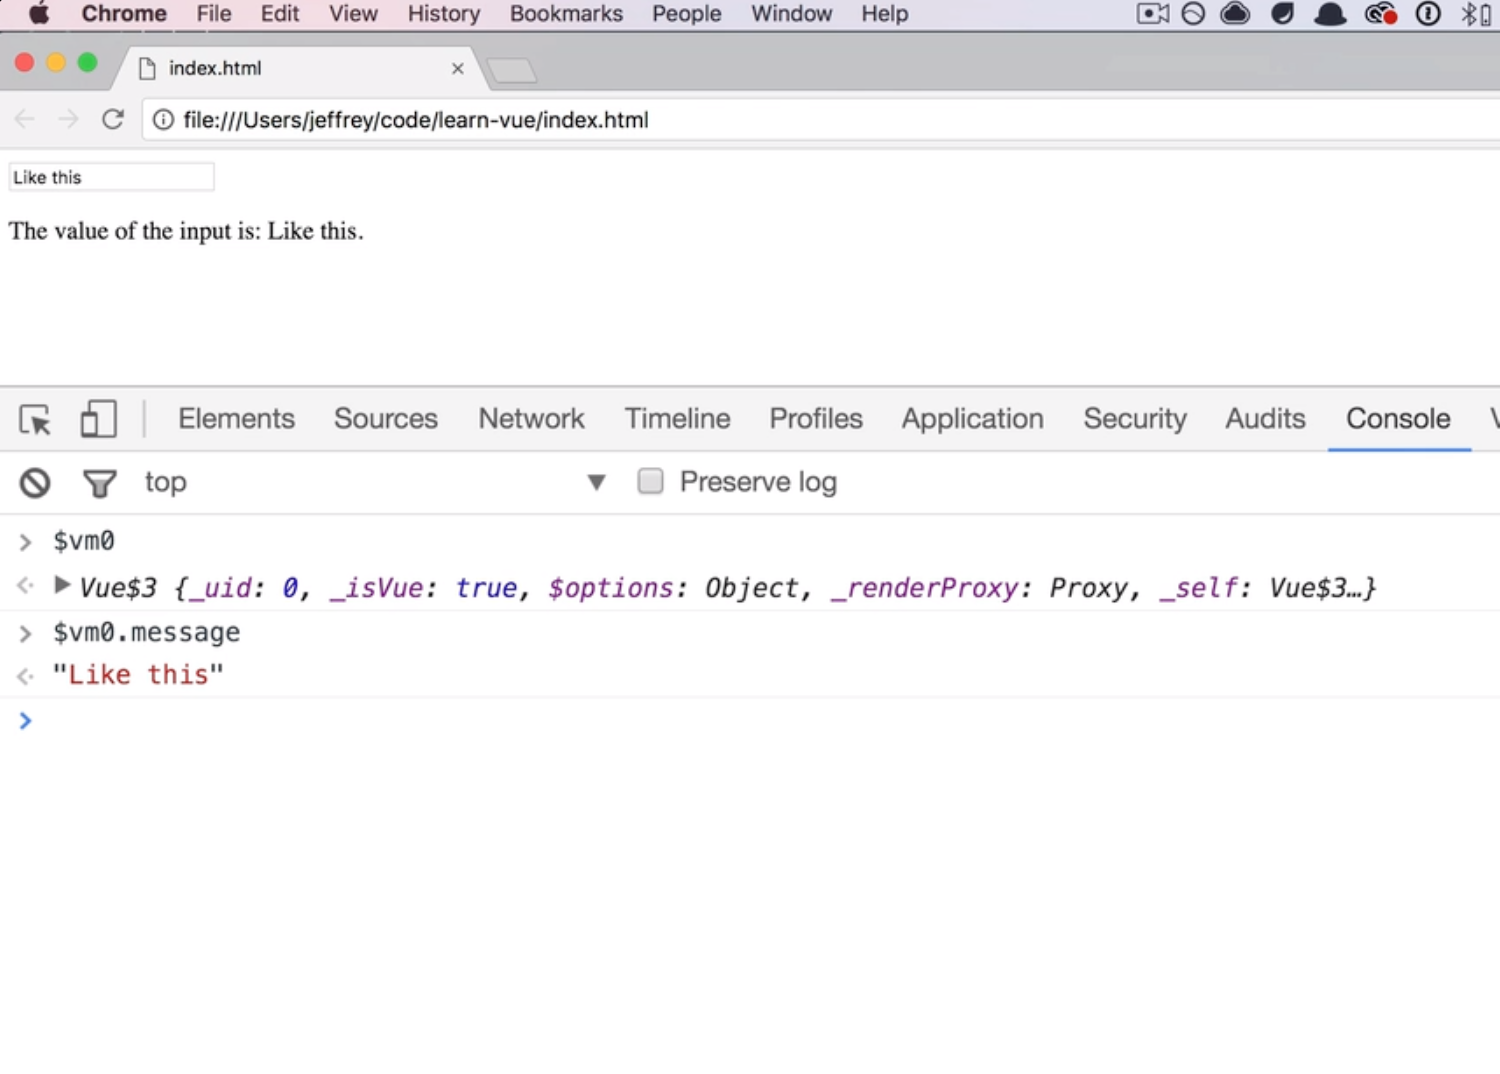Click the leaf-shaped menu bar icon

(1283, 14)
